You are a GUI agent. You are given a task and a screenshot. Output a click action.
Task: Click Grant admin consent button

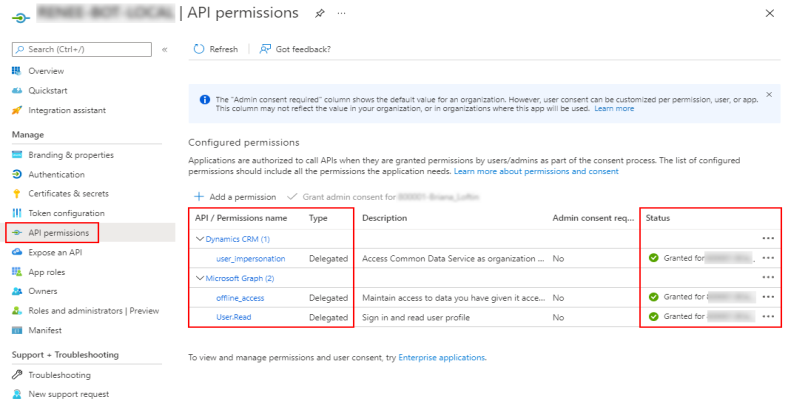(x=383, y=196)
